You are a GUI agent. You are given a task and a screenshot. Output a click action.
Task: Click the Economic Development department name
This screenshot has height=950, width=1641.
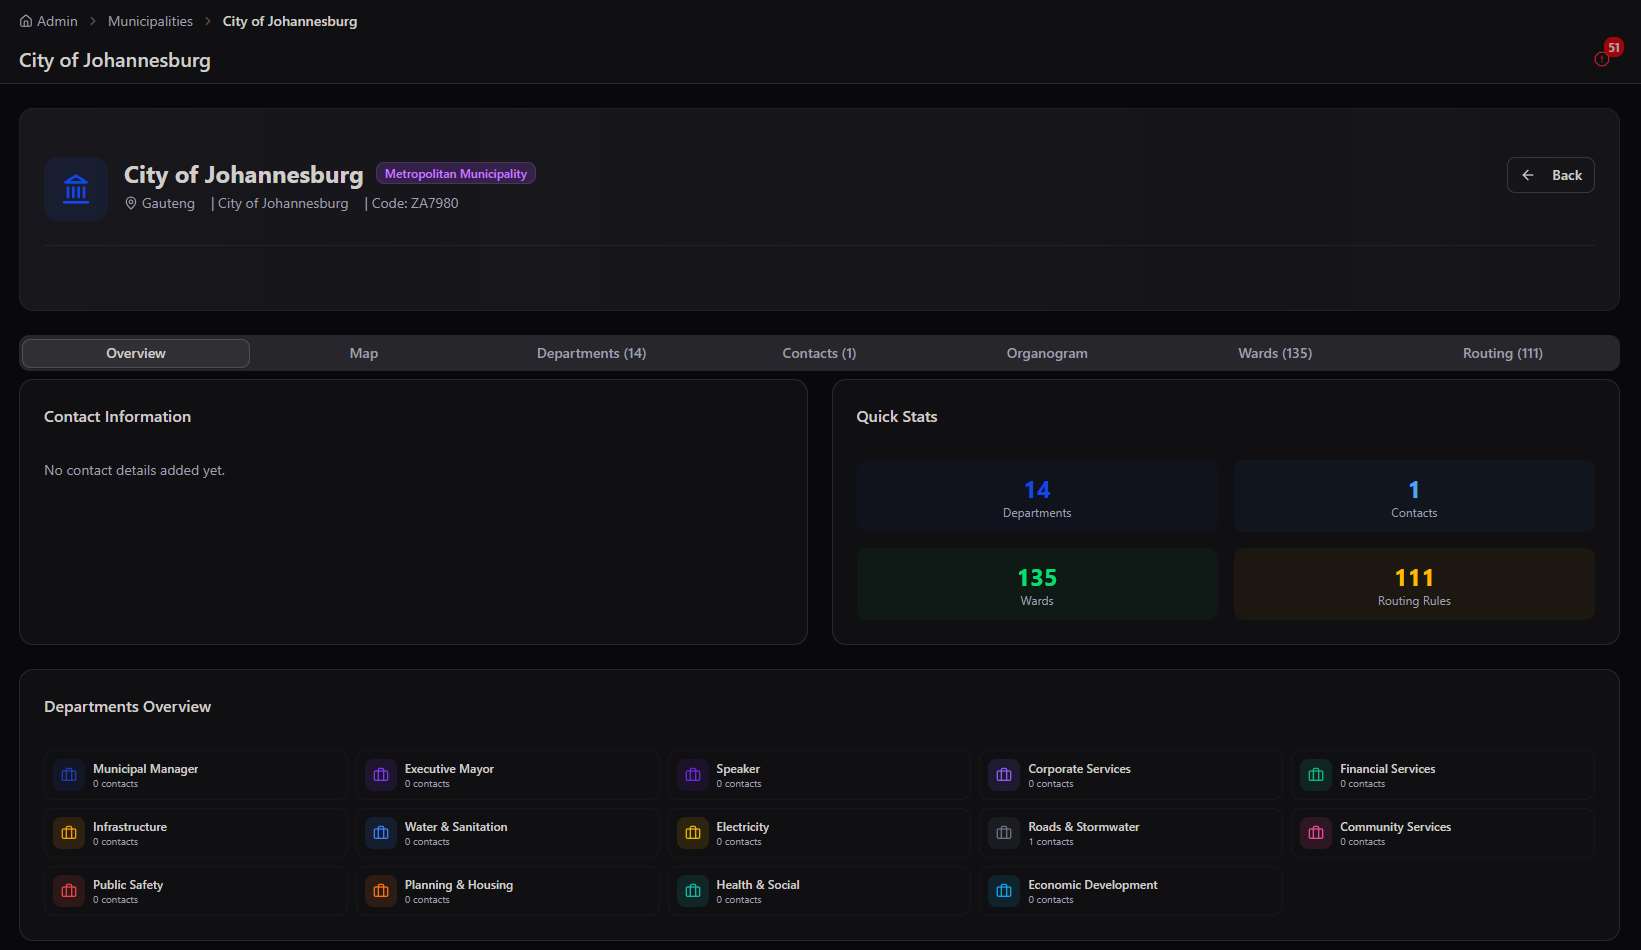pos(1093,885)
